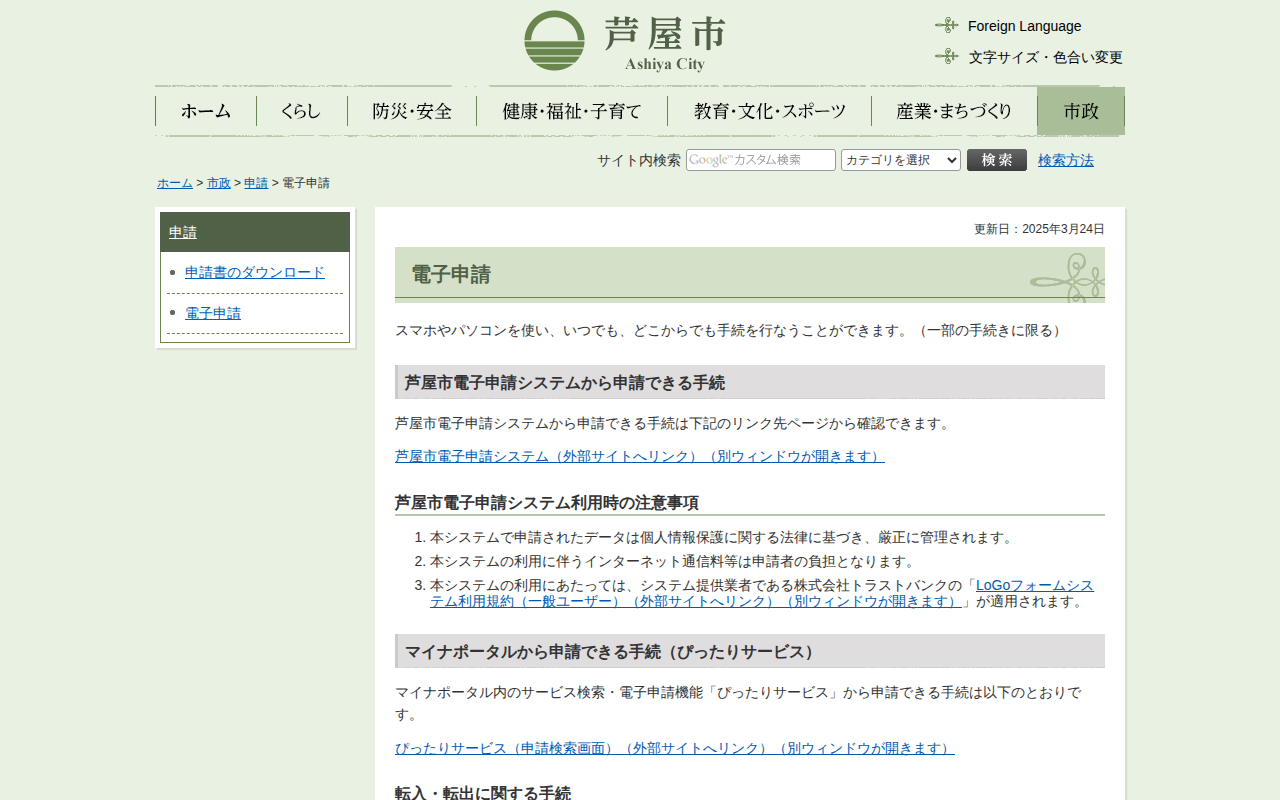Open 文字サイズ・色合い変更 settings
This screenshot has height=800, width=1280.
point(1045,57)
